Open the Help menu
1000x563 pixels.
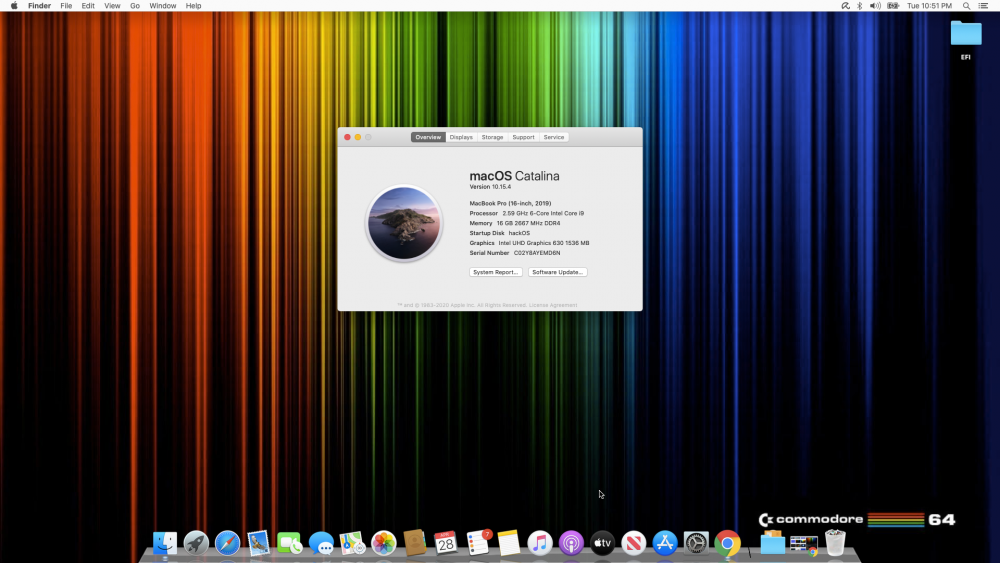pos(193,6)
